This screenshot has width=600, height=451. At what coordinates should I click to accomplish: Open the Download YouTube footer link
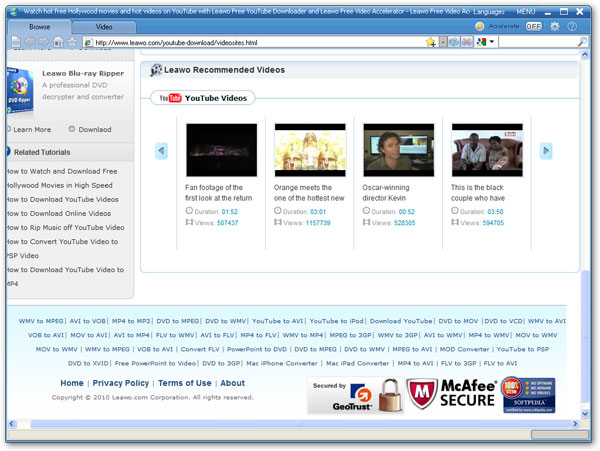tap(401, 321)
